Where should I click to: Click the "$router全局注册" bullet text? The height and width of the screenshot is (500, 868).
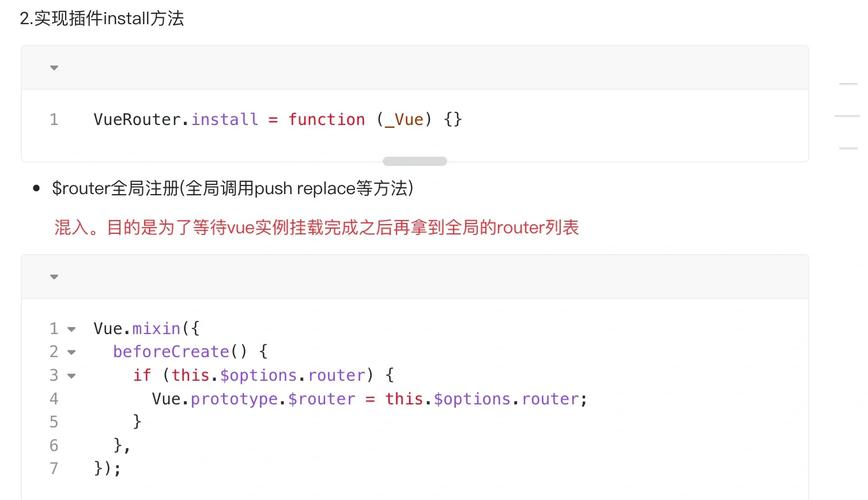click(x=232, y=188)
